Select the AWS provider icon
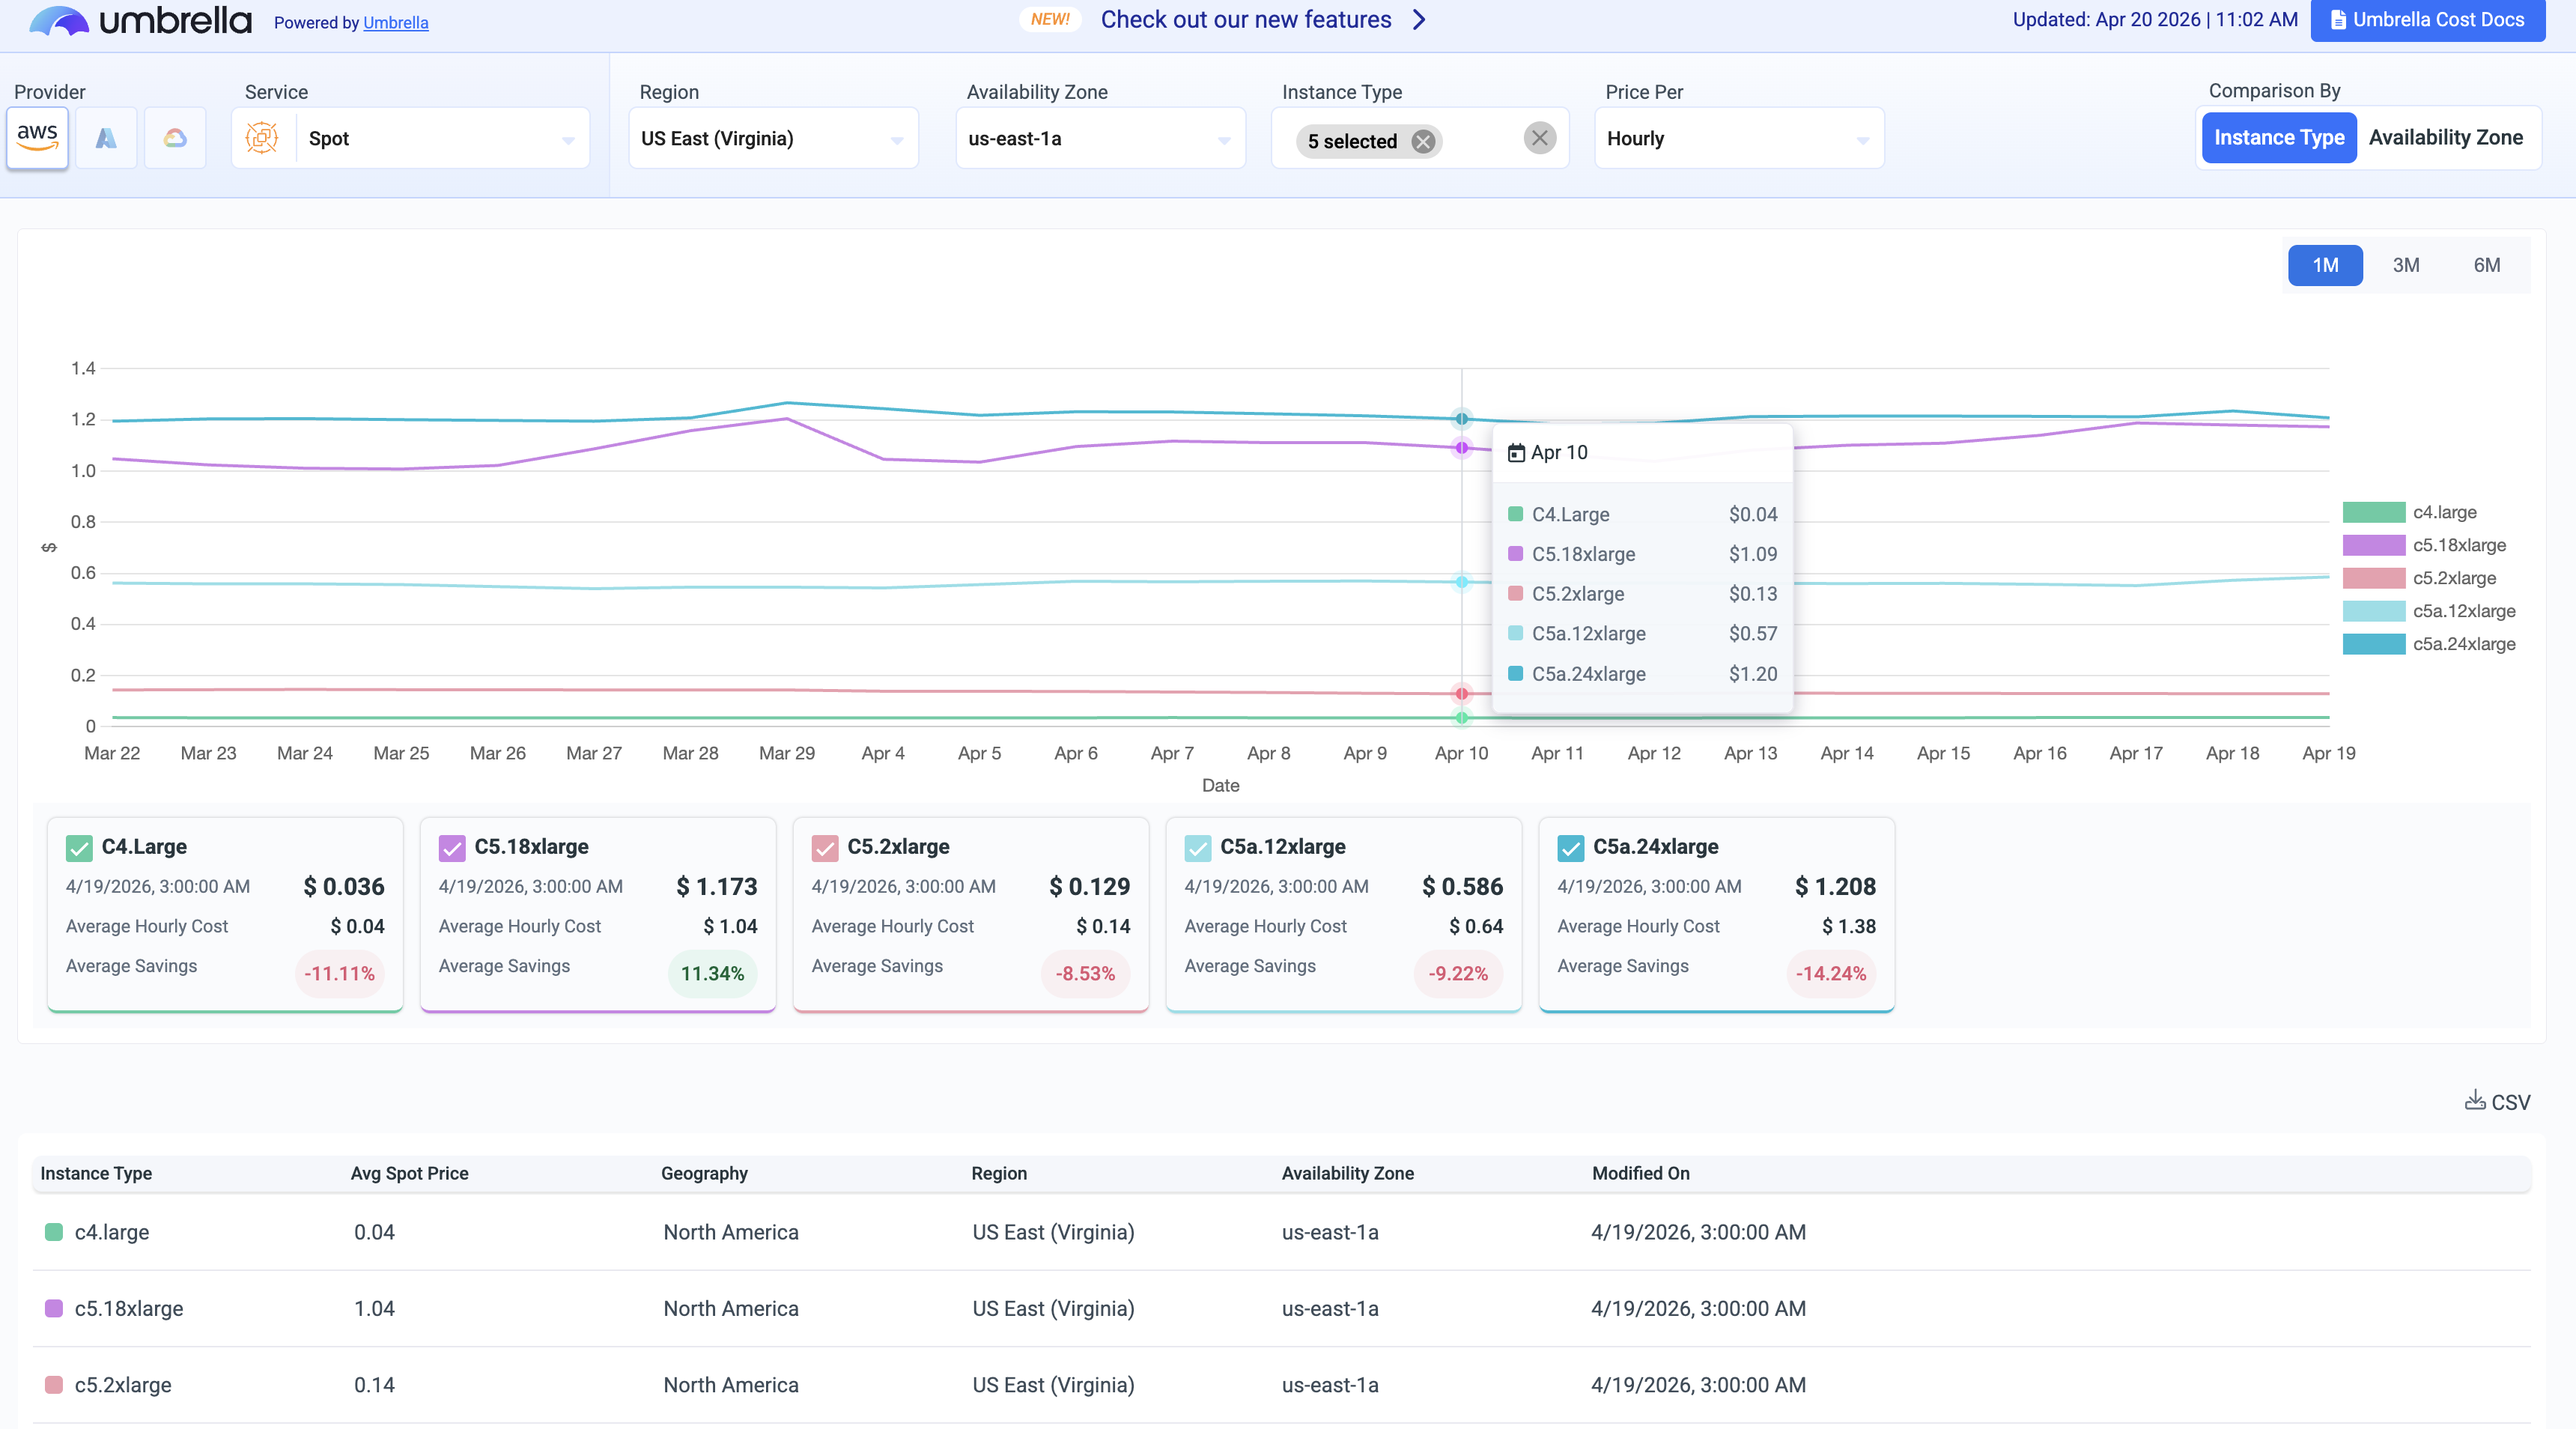Viewport: 2576px width, 1429px height. (37, 138)
